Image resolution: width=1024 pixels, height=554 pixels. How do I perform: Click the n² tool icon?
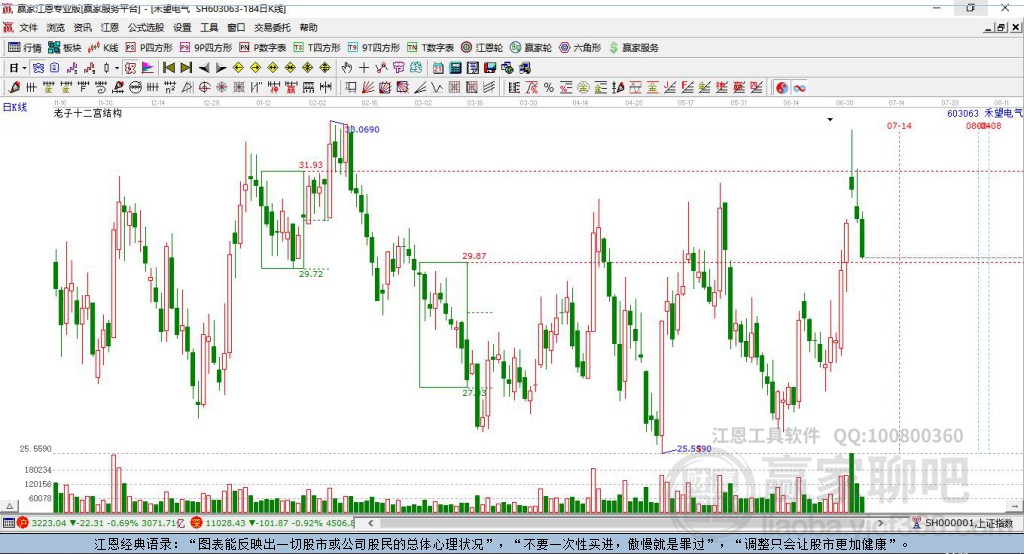click(x=170, y=88)
